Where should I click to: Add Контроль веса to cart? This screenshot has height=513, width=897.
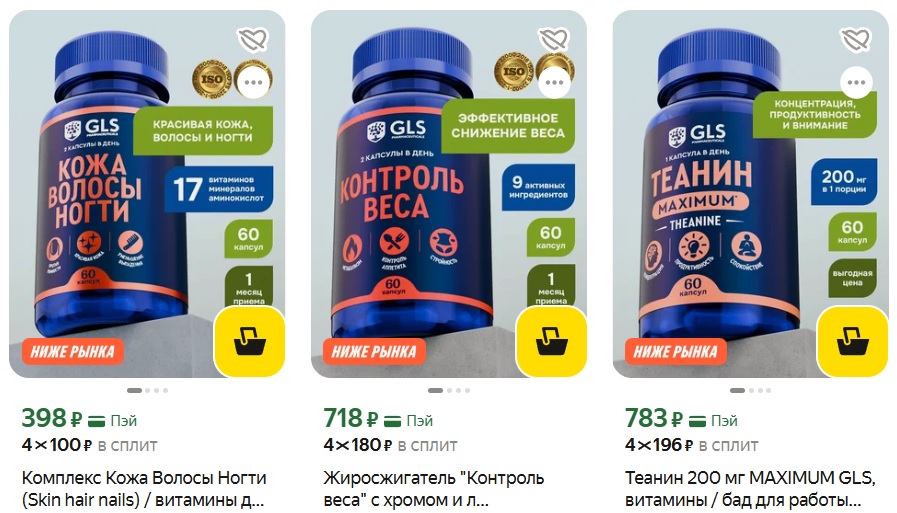click(x=551, y=341)
